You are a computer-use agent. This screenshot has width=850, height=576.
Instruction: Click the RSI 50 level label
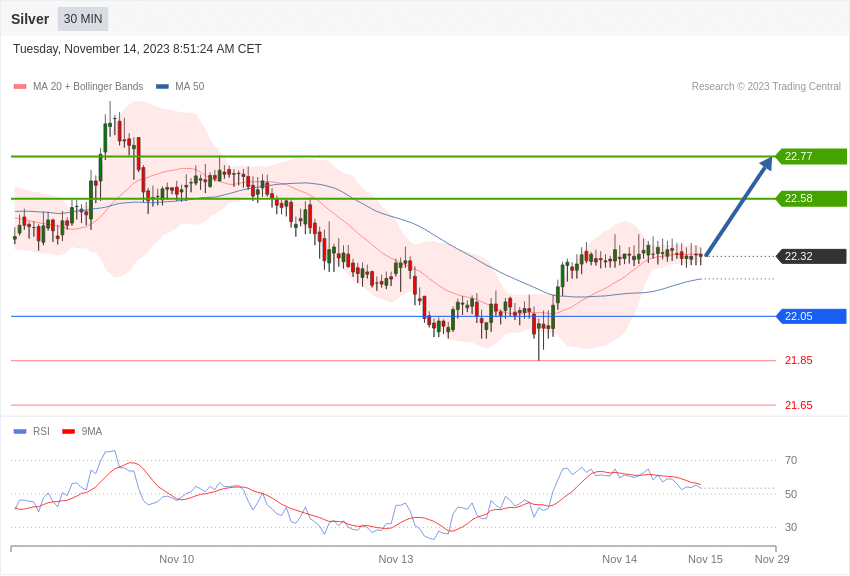[791, 494]
